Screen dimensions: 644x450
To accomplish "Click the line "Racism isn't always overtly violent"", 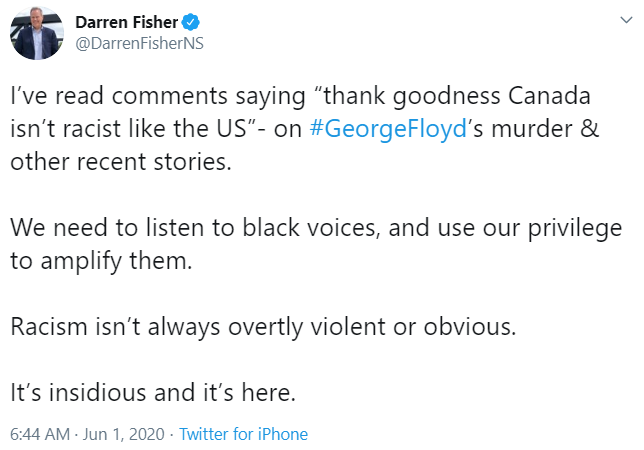I will coord(263,327).
